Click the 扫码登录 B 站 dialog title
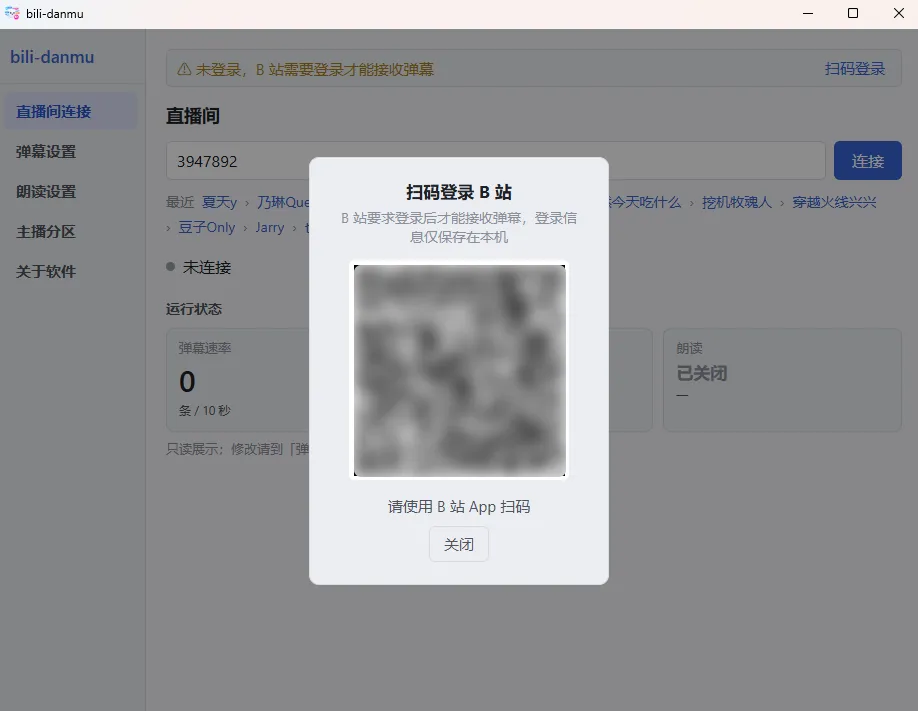Viewport: 918px width, 711px height. coord(458,192)
